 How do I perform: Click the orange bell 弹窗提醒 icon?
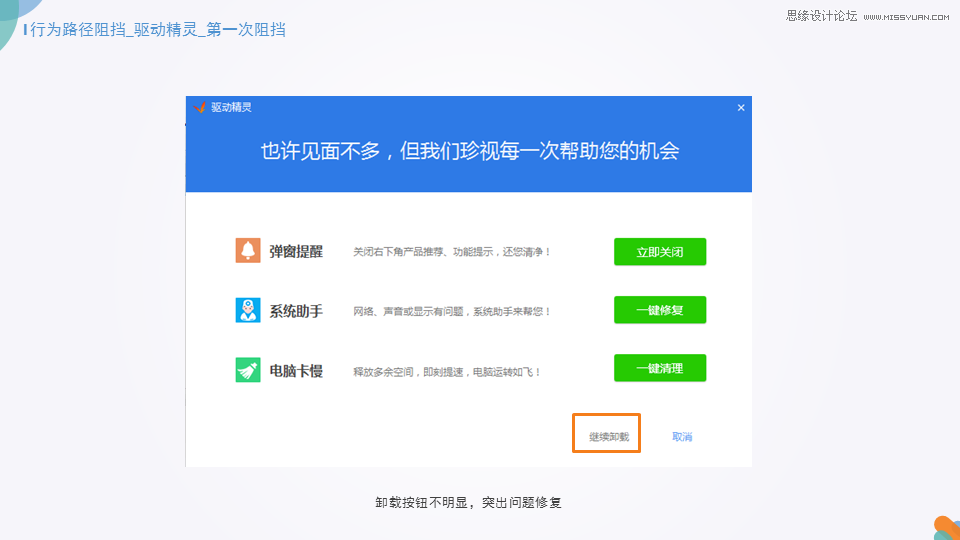[248, 250]
